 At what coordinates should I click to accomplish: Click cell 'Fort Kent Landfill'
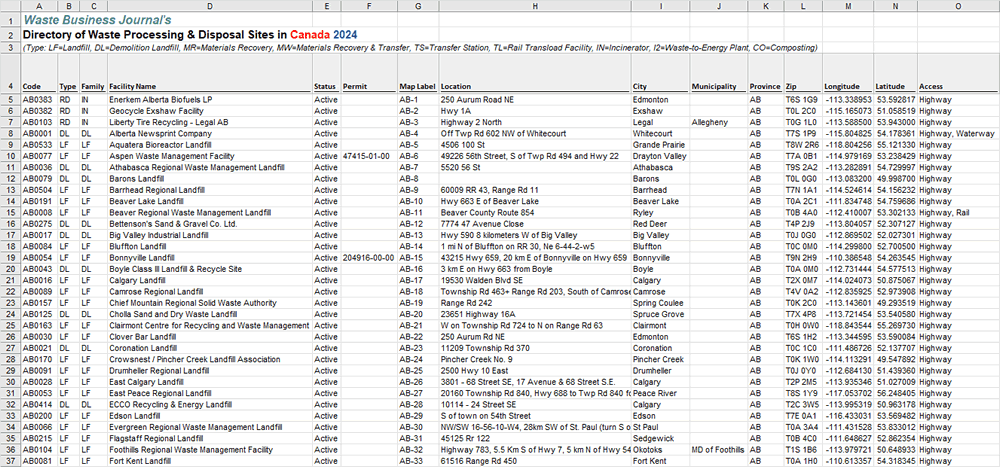click(x=210, y=461)
